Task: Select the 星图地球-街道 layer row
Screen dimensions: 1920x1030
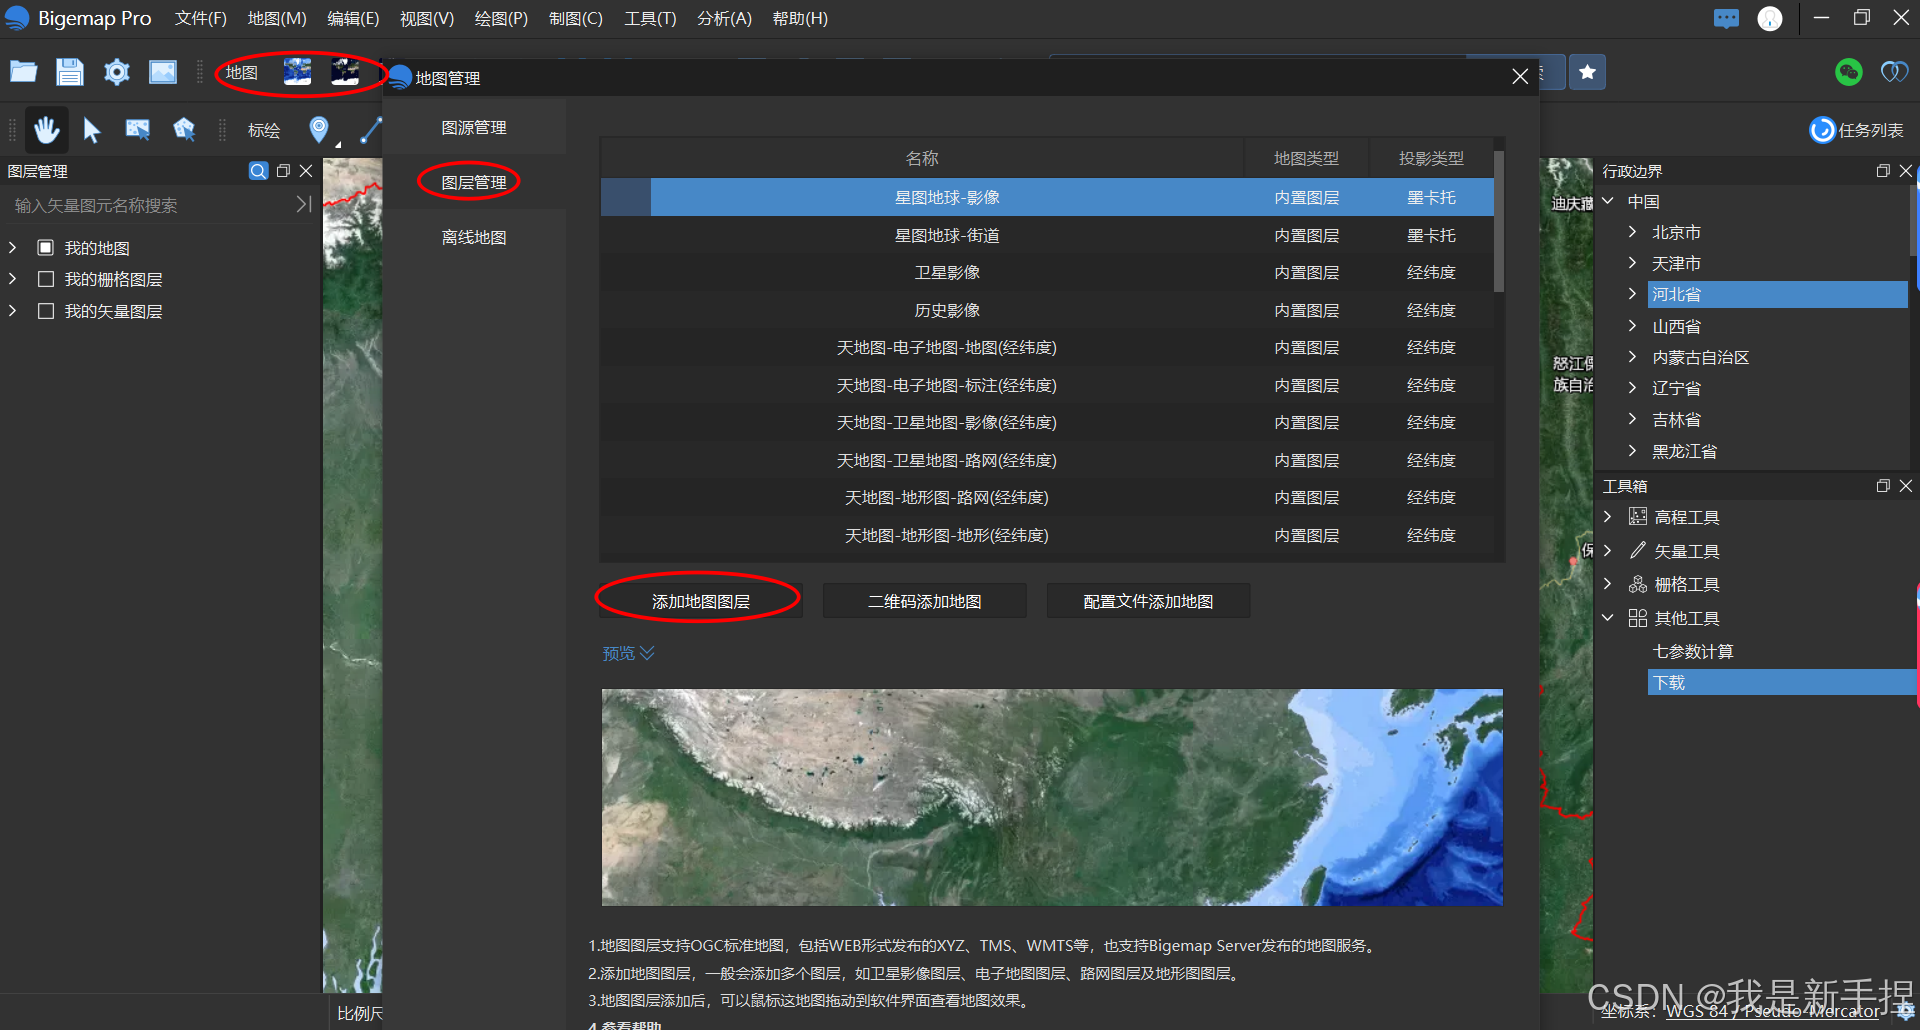Action: (1047, 235)
